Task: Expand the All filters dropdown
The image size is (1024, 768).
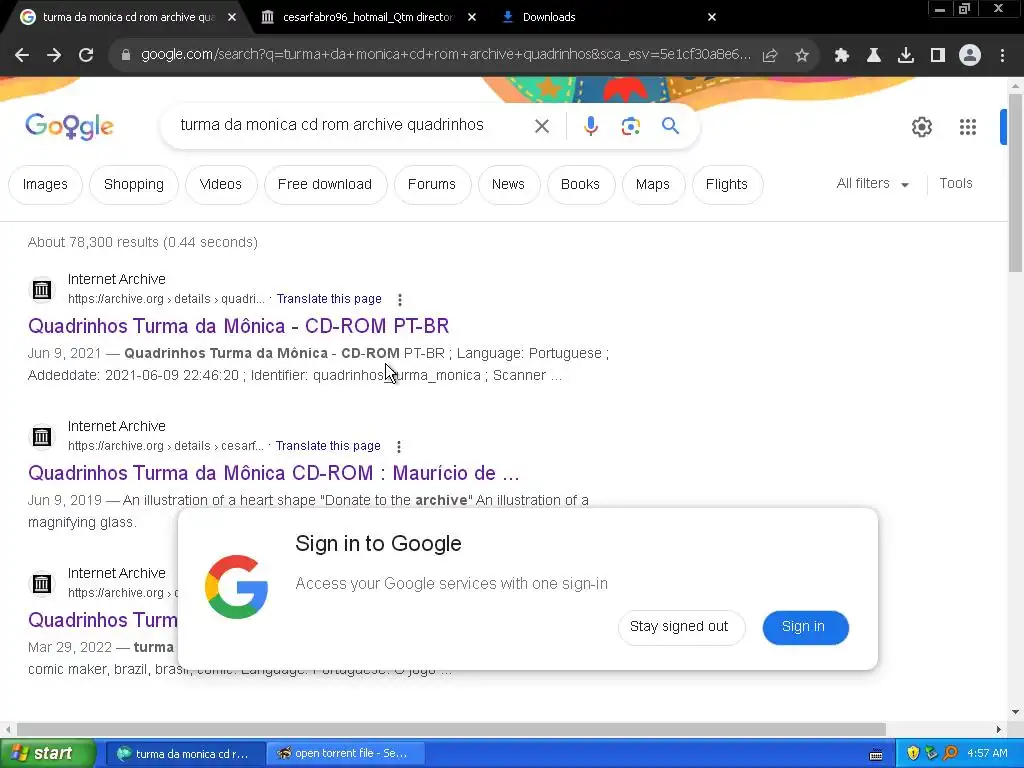Action: (x=872, y=184)
